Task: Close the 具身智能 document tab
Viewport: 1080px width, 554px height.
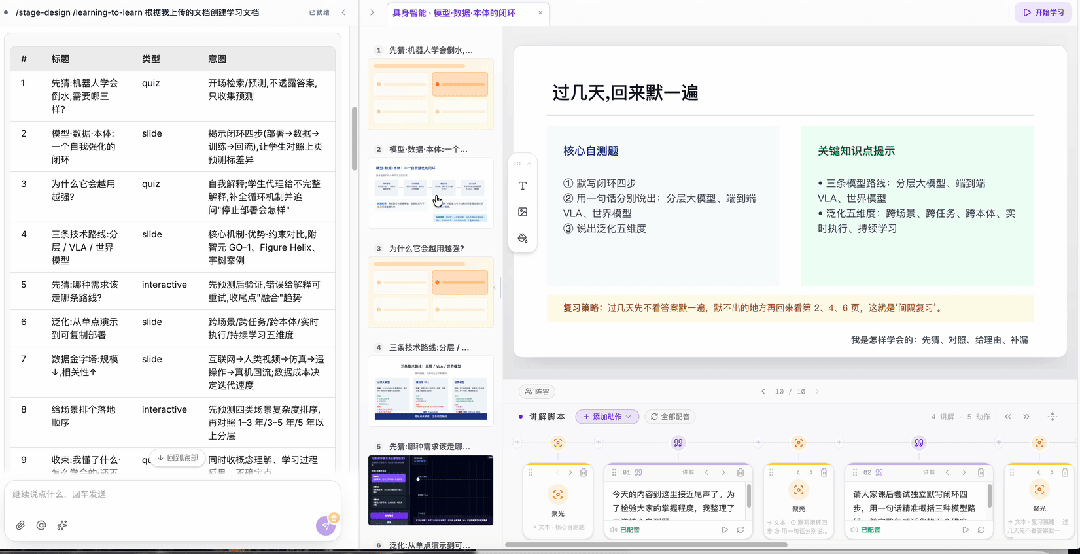Action: [x=540, y=12]
